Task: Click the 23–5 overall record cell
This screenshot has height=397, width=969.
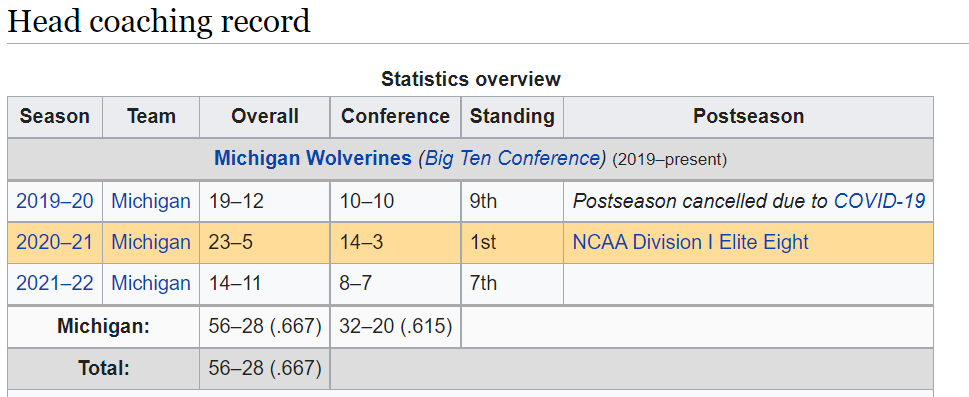Action: click(x=264, y=242)
